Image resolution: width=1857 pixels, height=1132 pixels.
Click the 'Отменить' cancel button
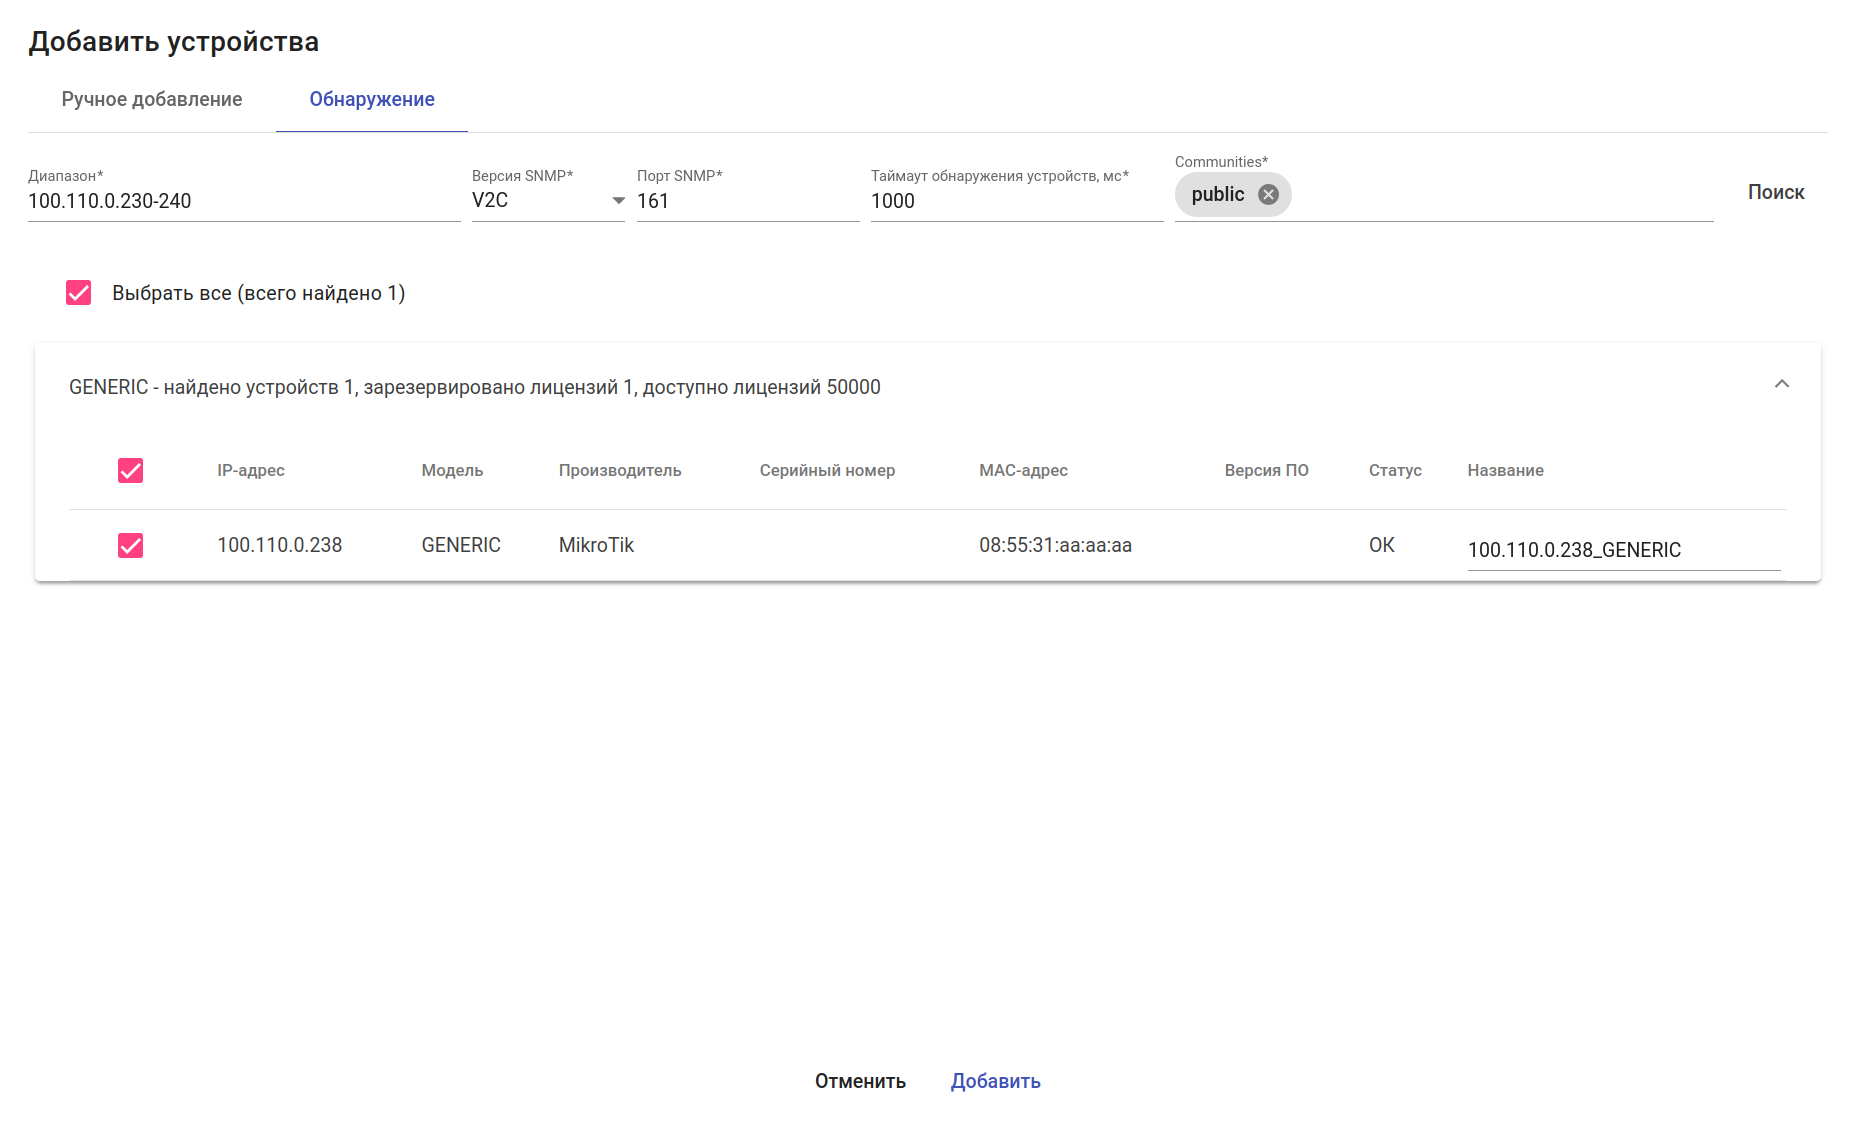pos(860,1081)
